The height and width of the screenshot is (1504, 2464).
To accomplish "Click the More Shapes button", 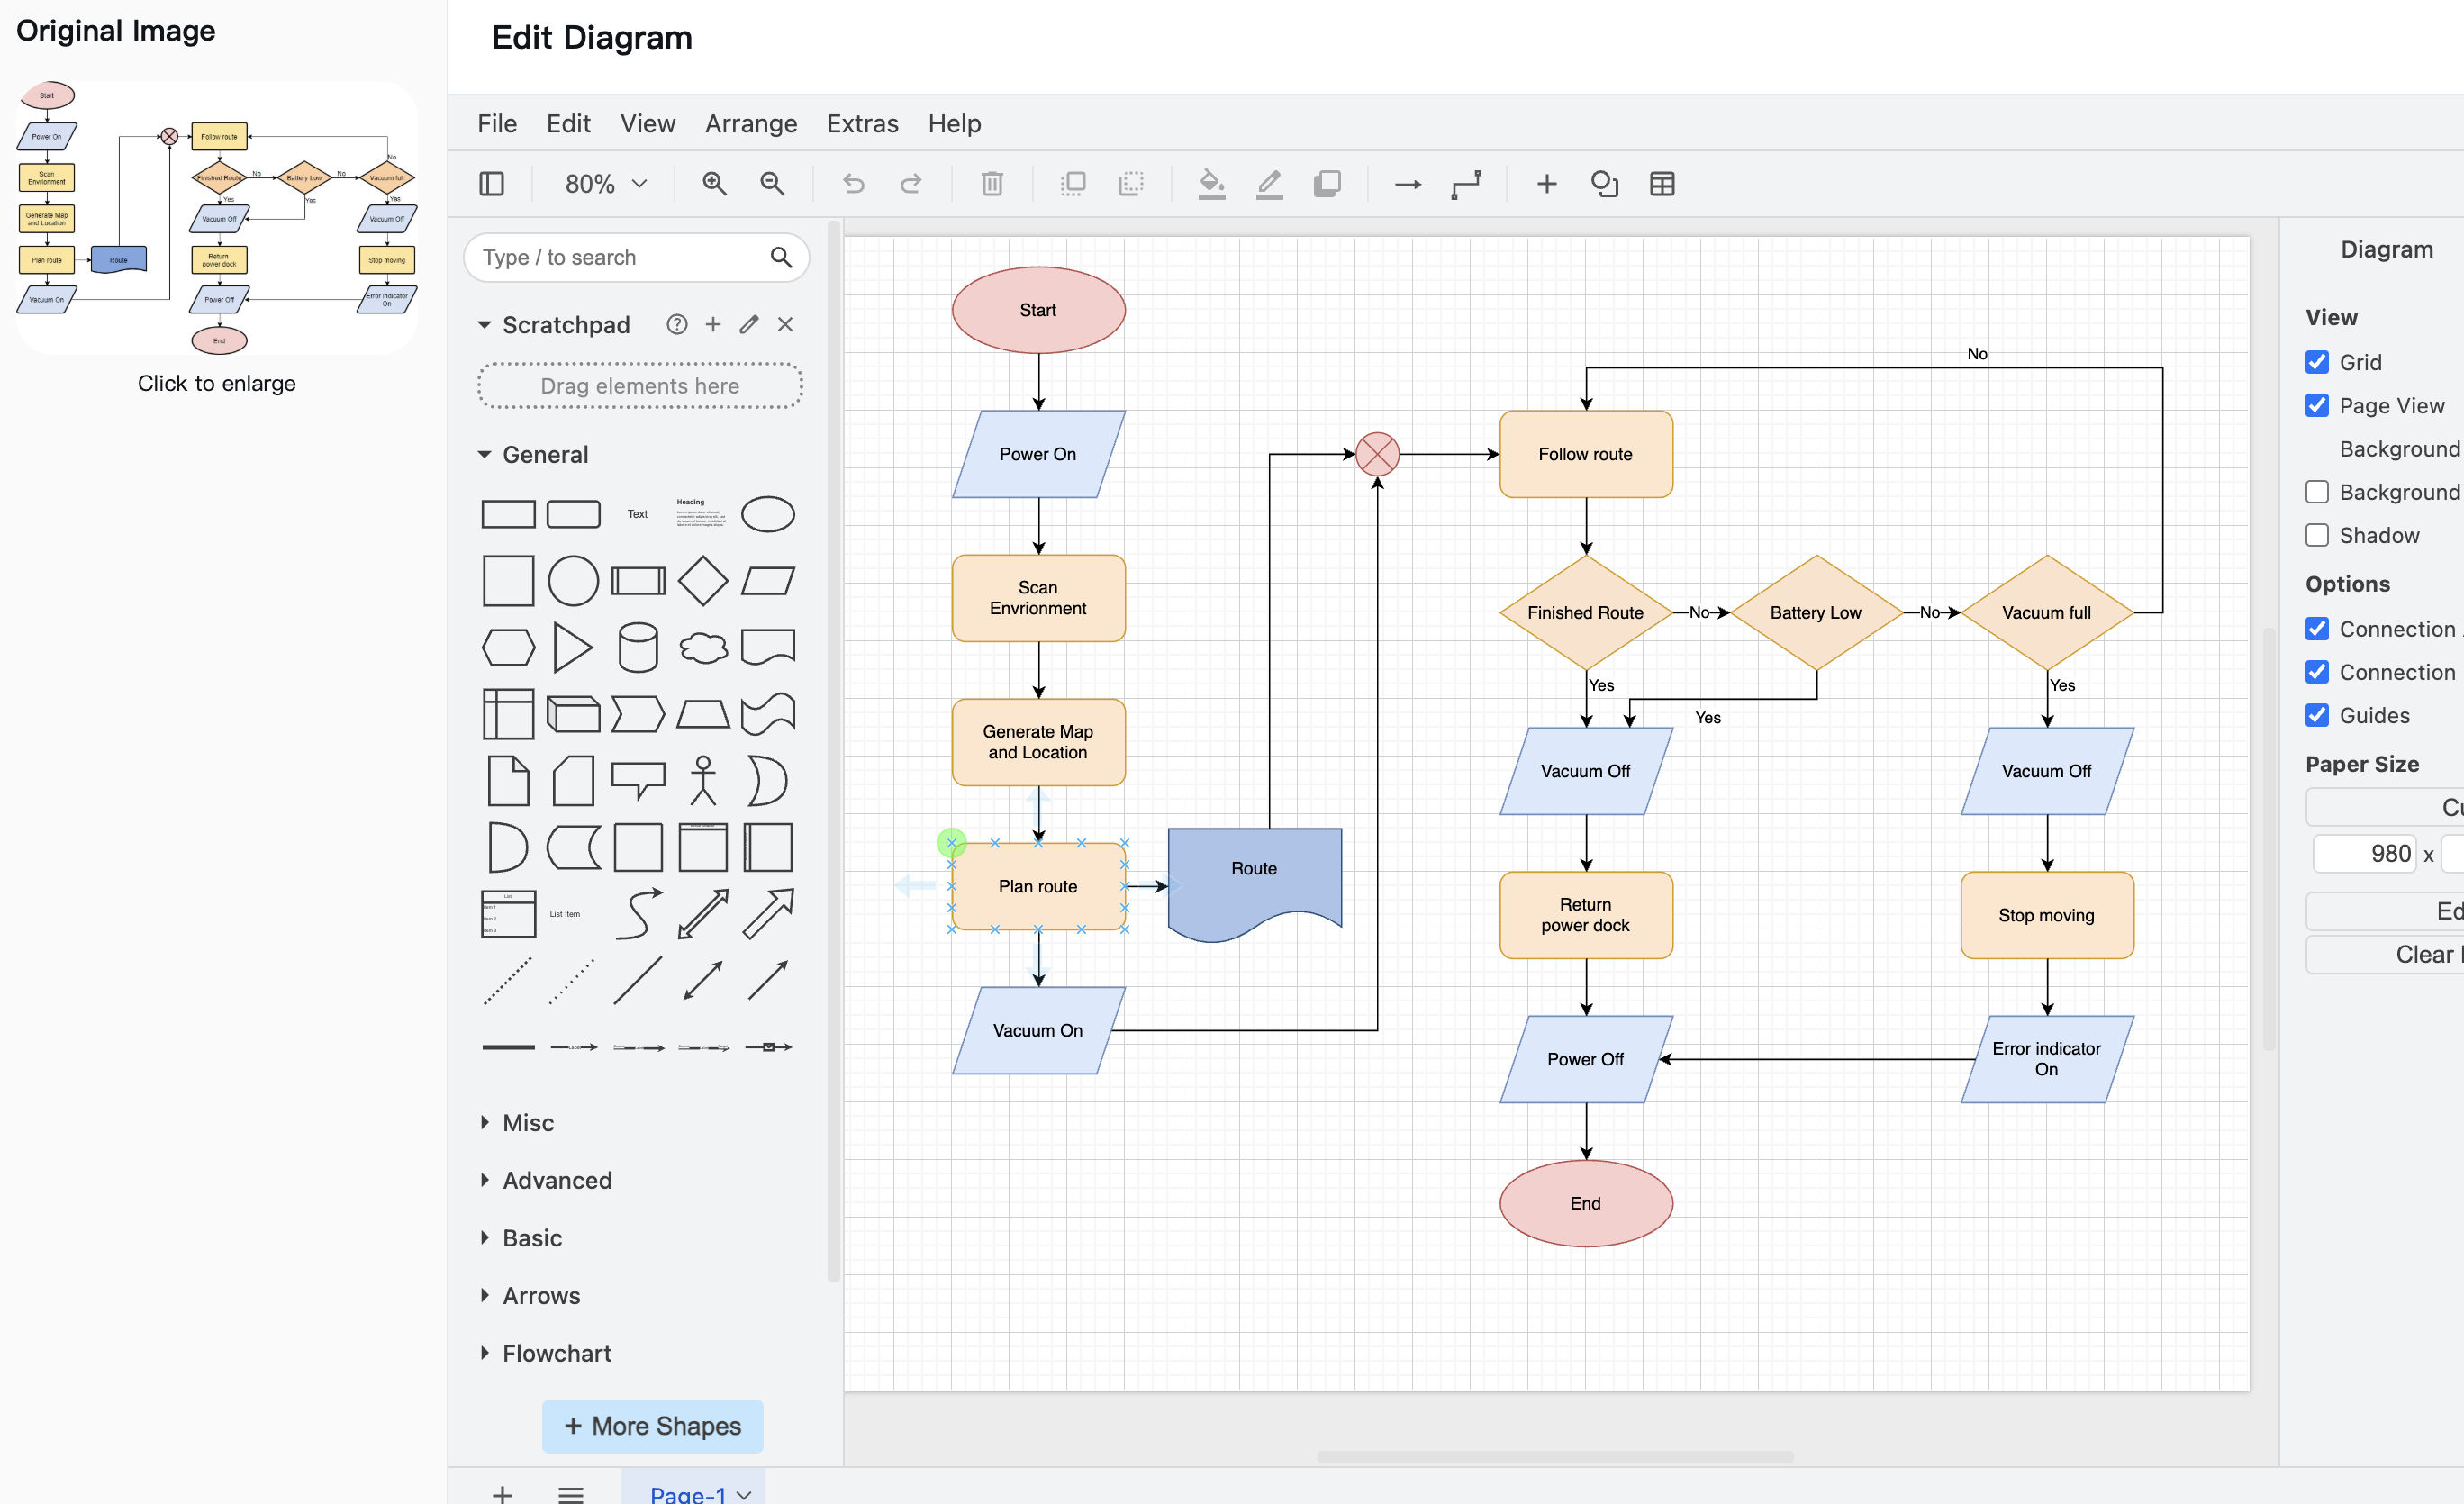I will tap(652, 1426).
